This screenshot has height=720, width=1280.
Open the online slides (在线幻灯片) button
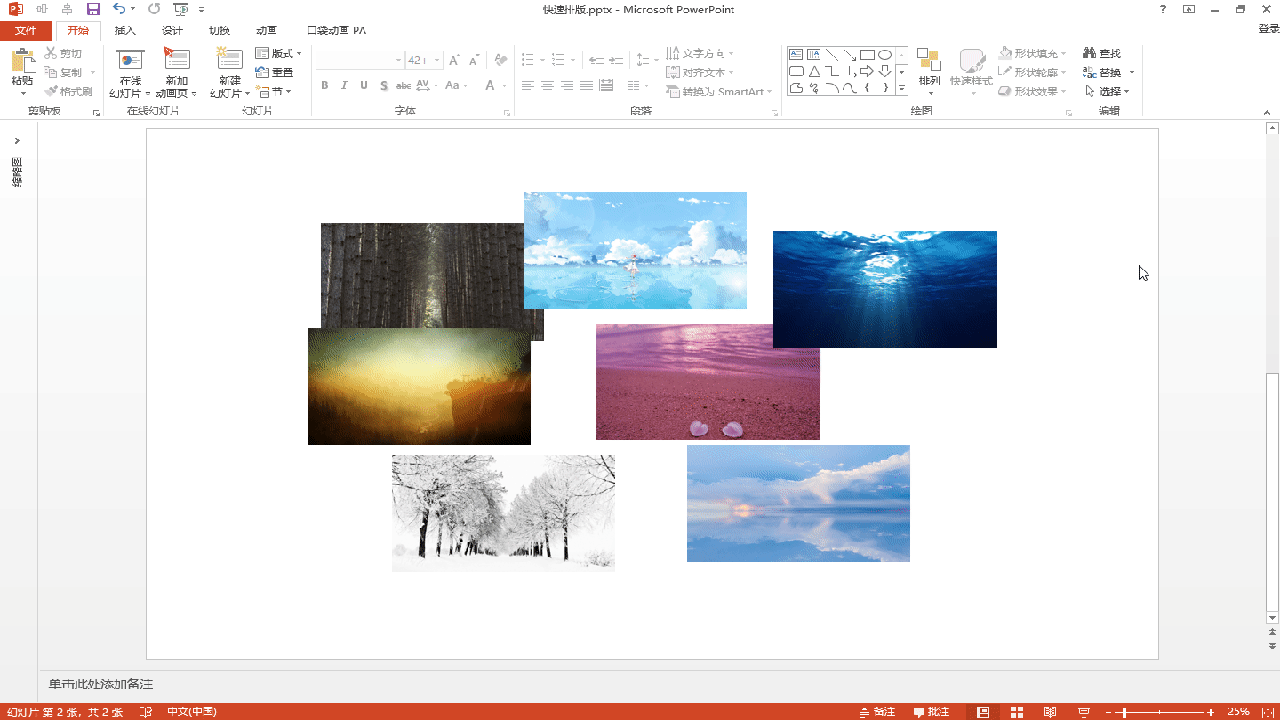pos(130,73)
